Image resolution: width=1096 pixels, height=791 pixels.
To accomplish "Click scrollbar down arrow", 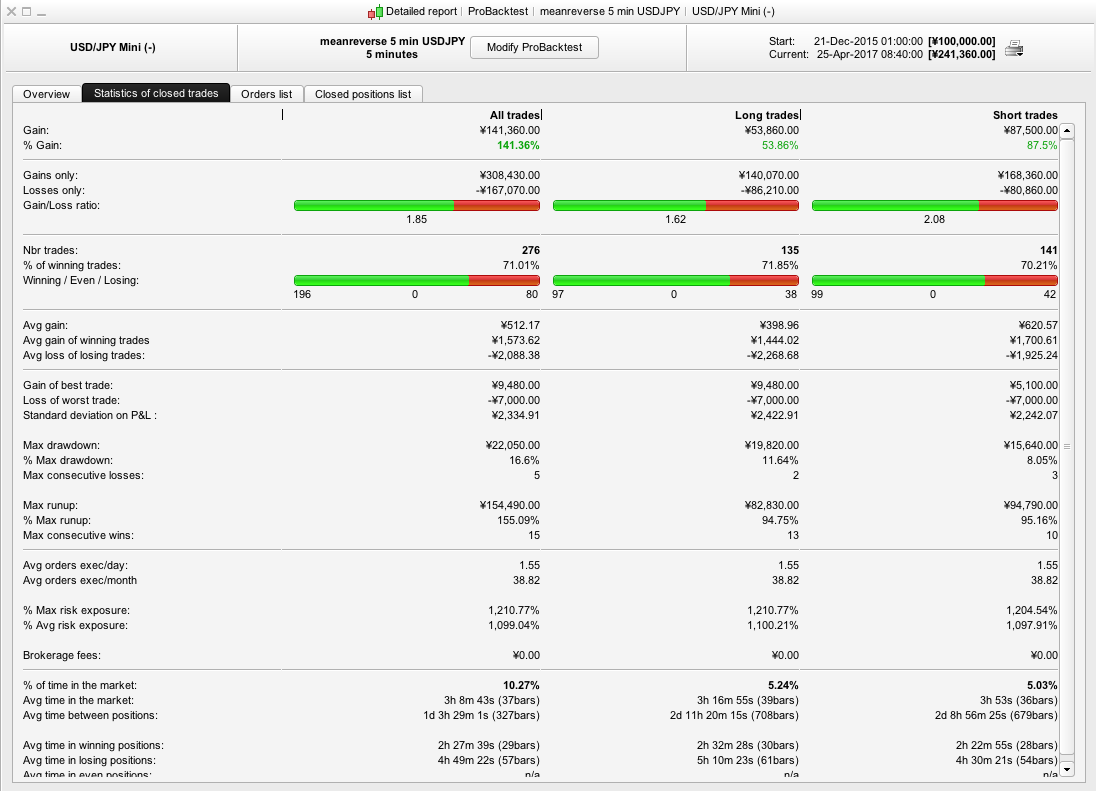I will pyautogui.click(x=1067, y=769).
